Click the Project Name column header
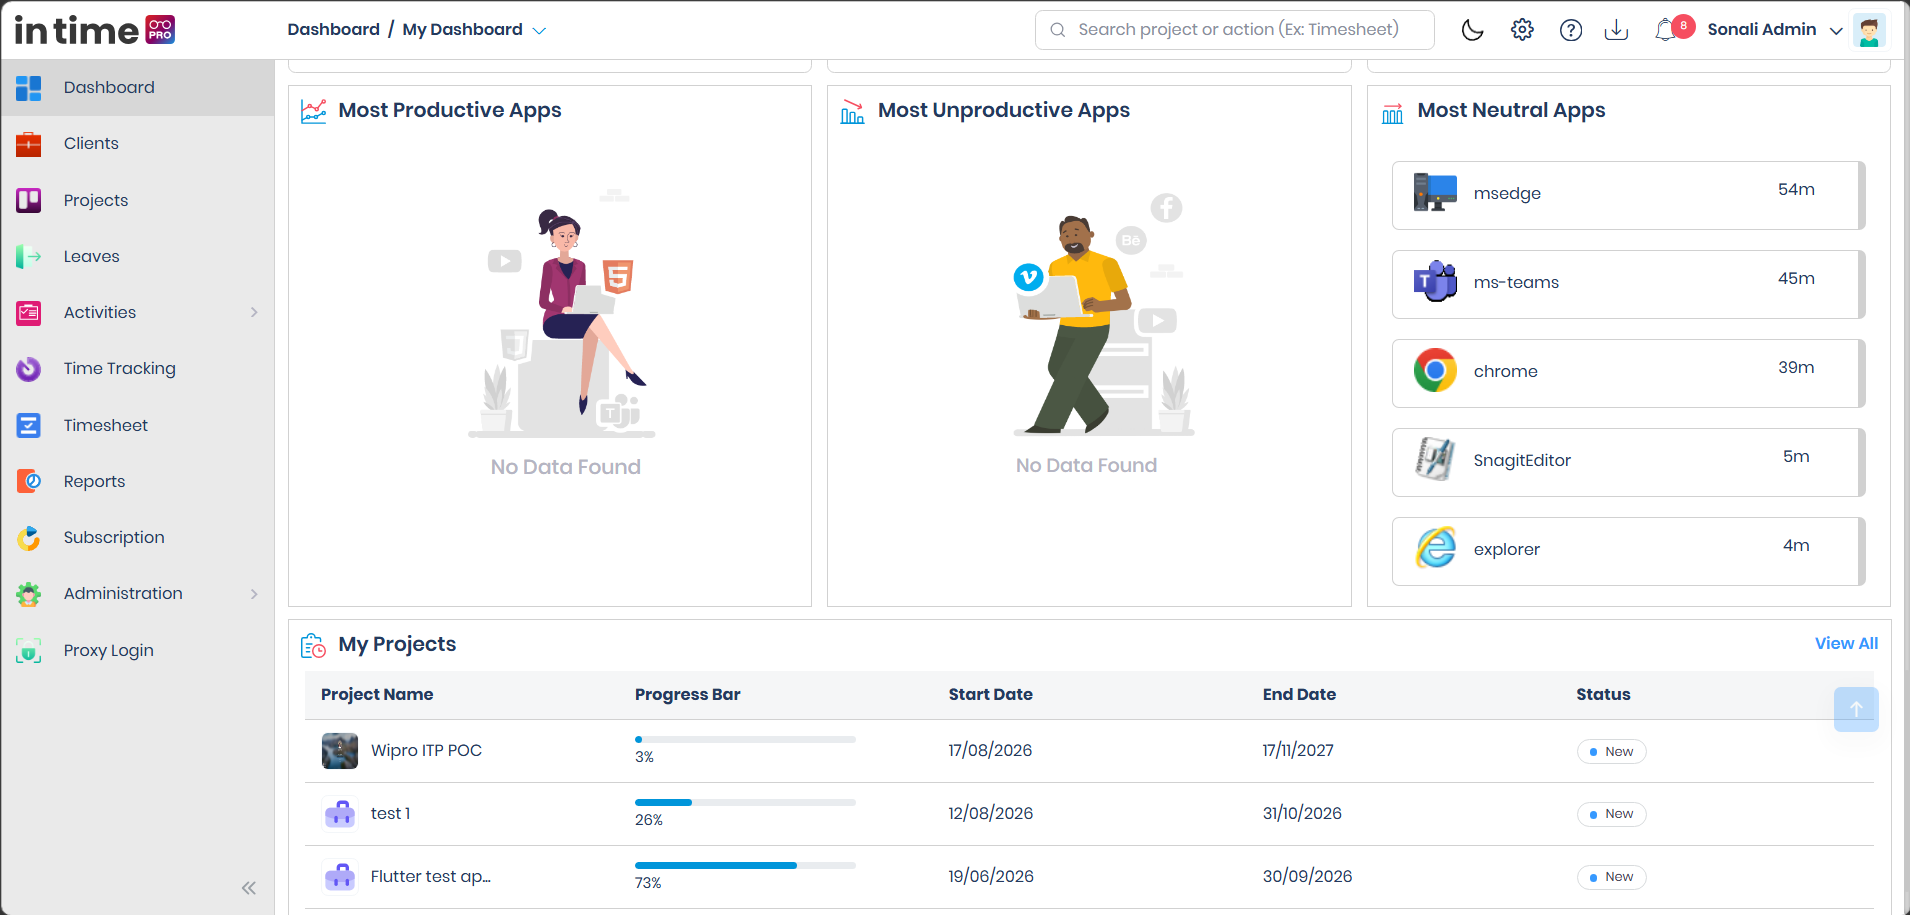 tap(377, 695)
